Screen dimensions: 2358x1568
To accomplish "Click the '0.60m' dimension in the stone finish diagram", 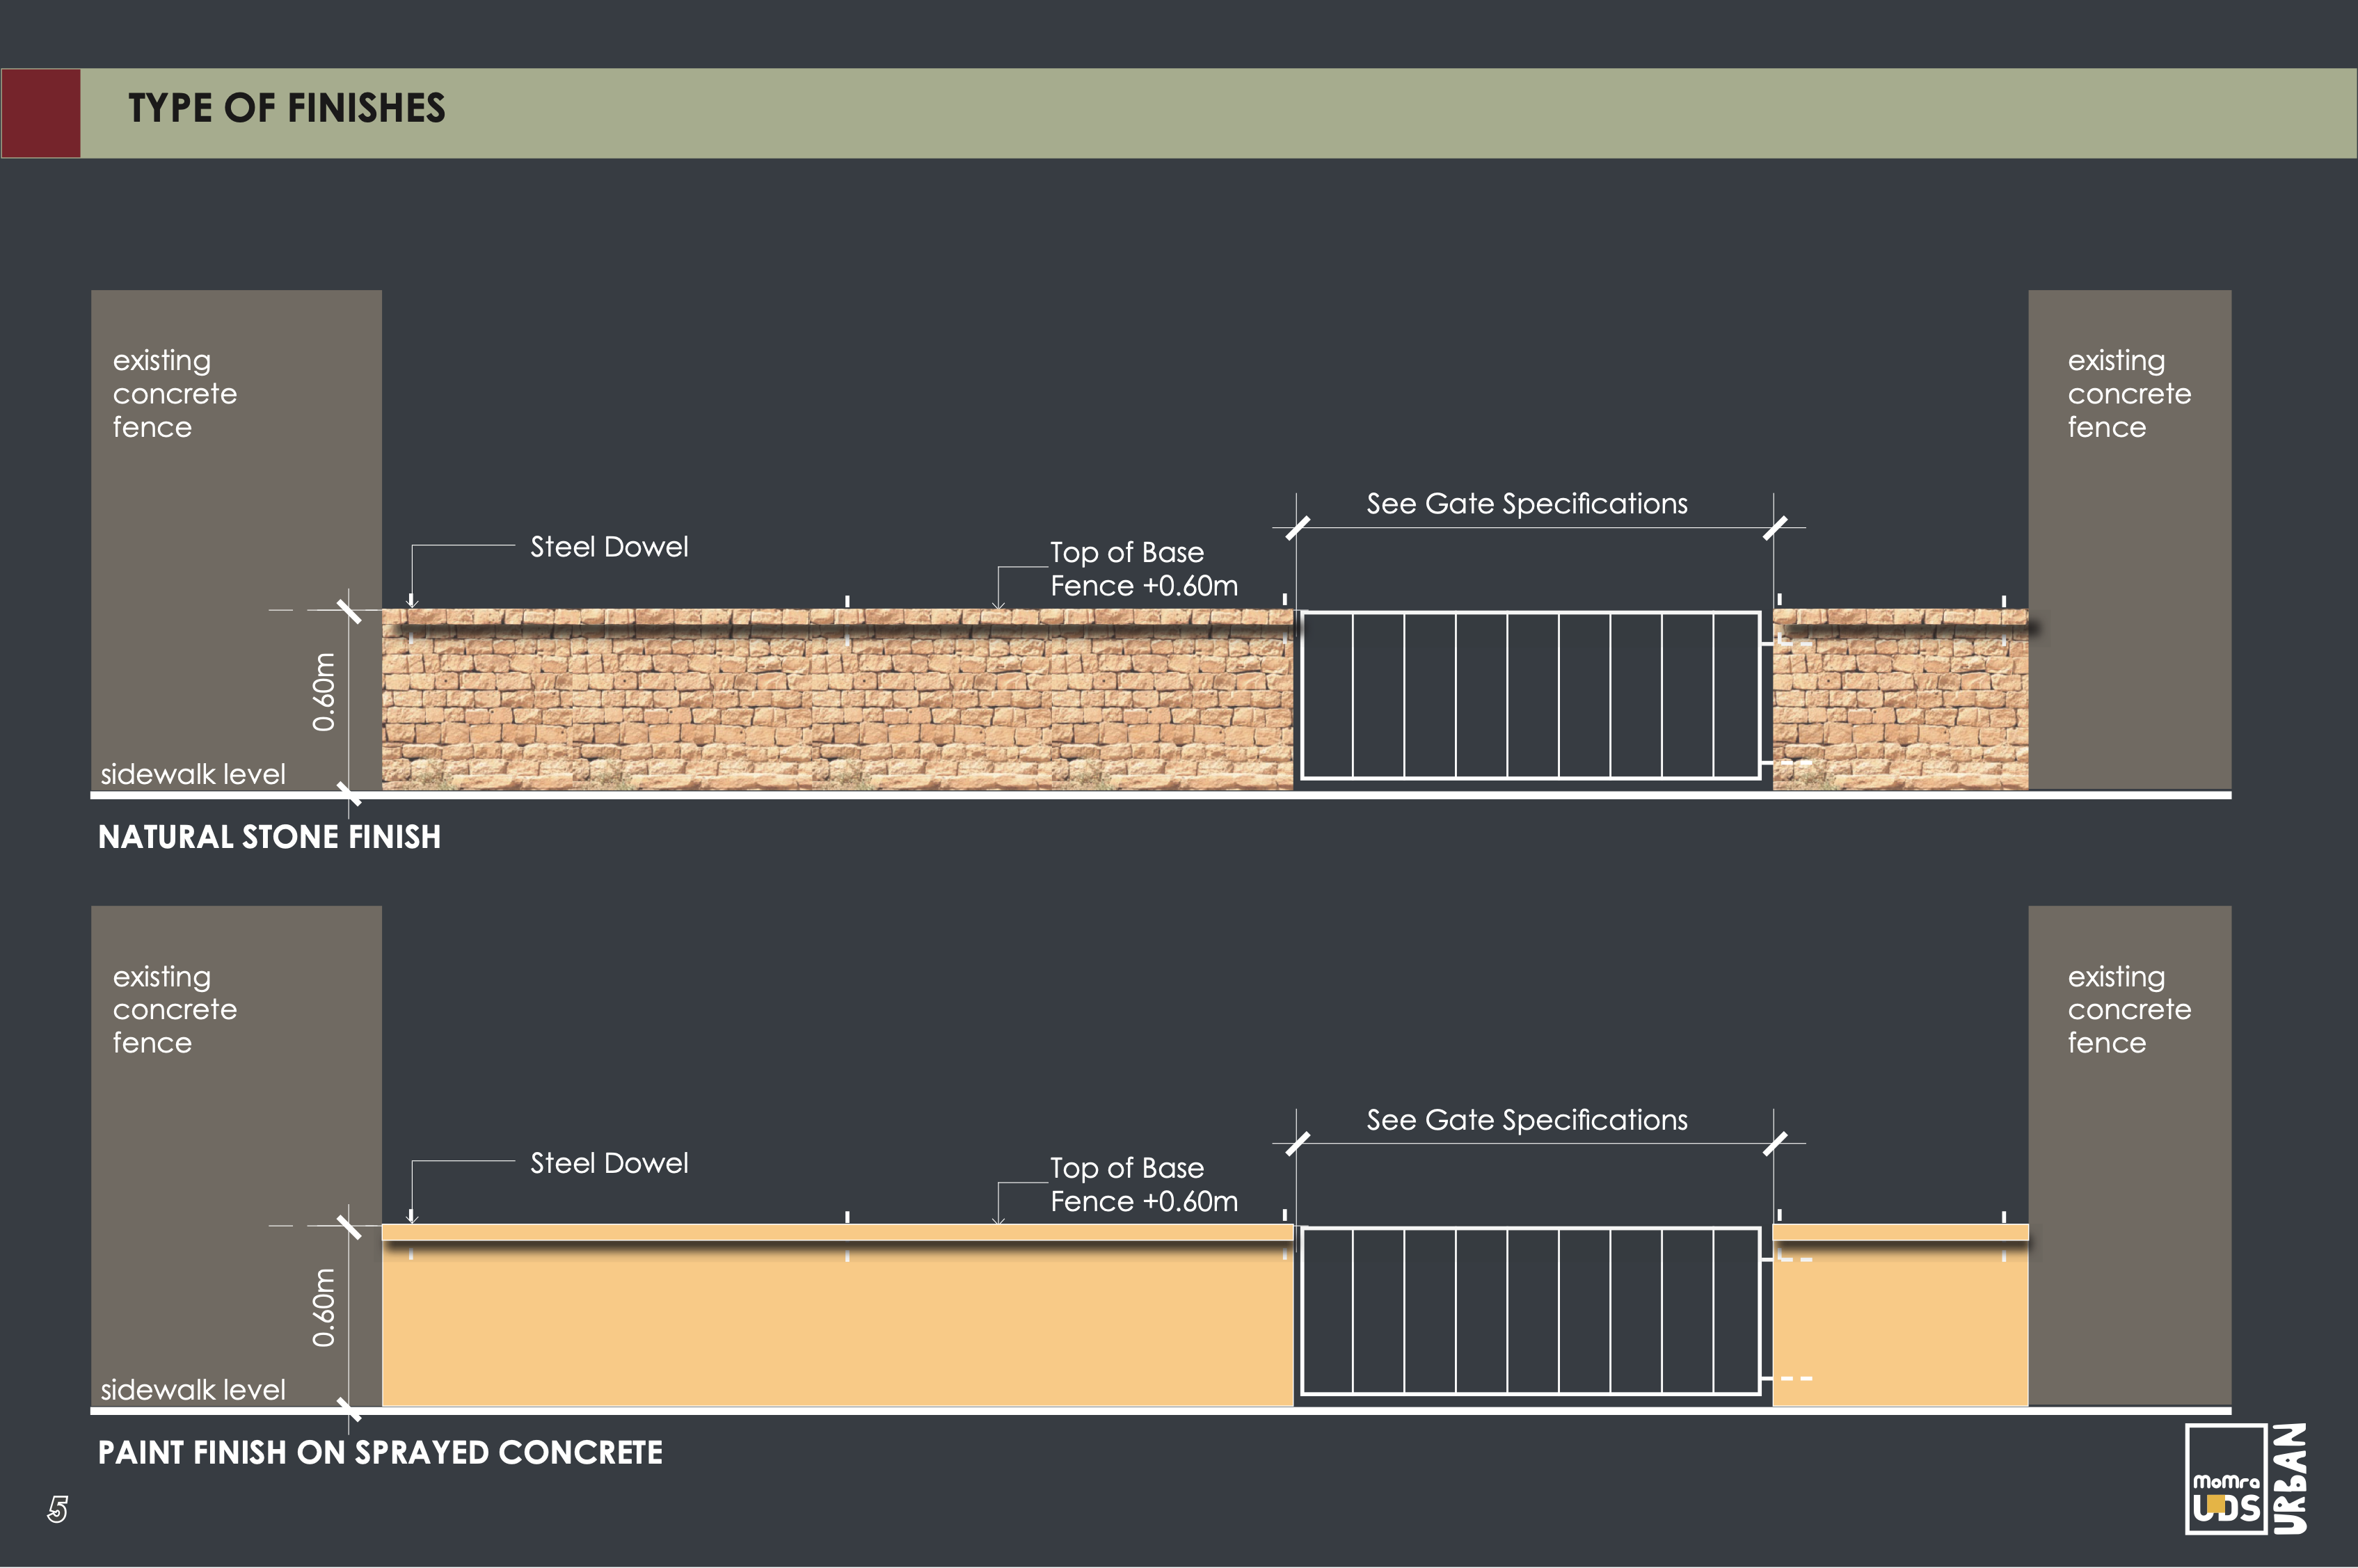I will coord(324,692).
